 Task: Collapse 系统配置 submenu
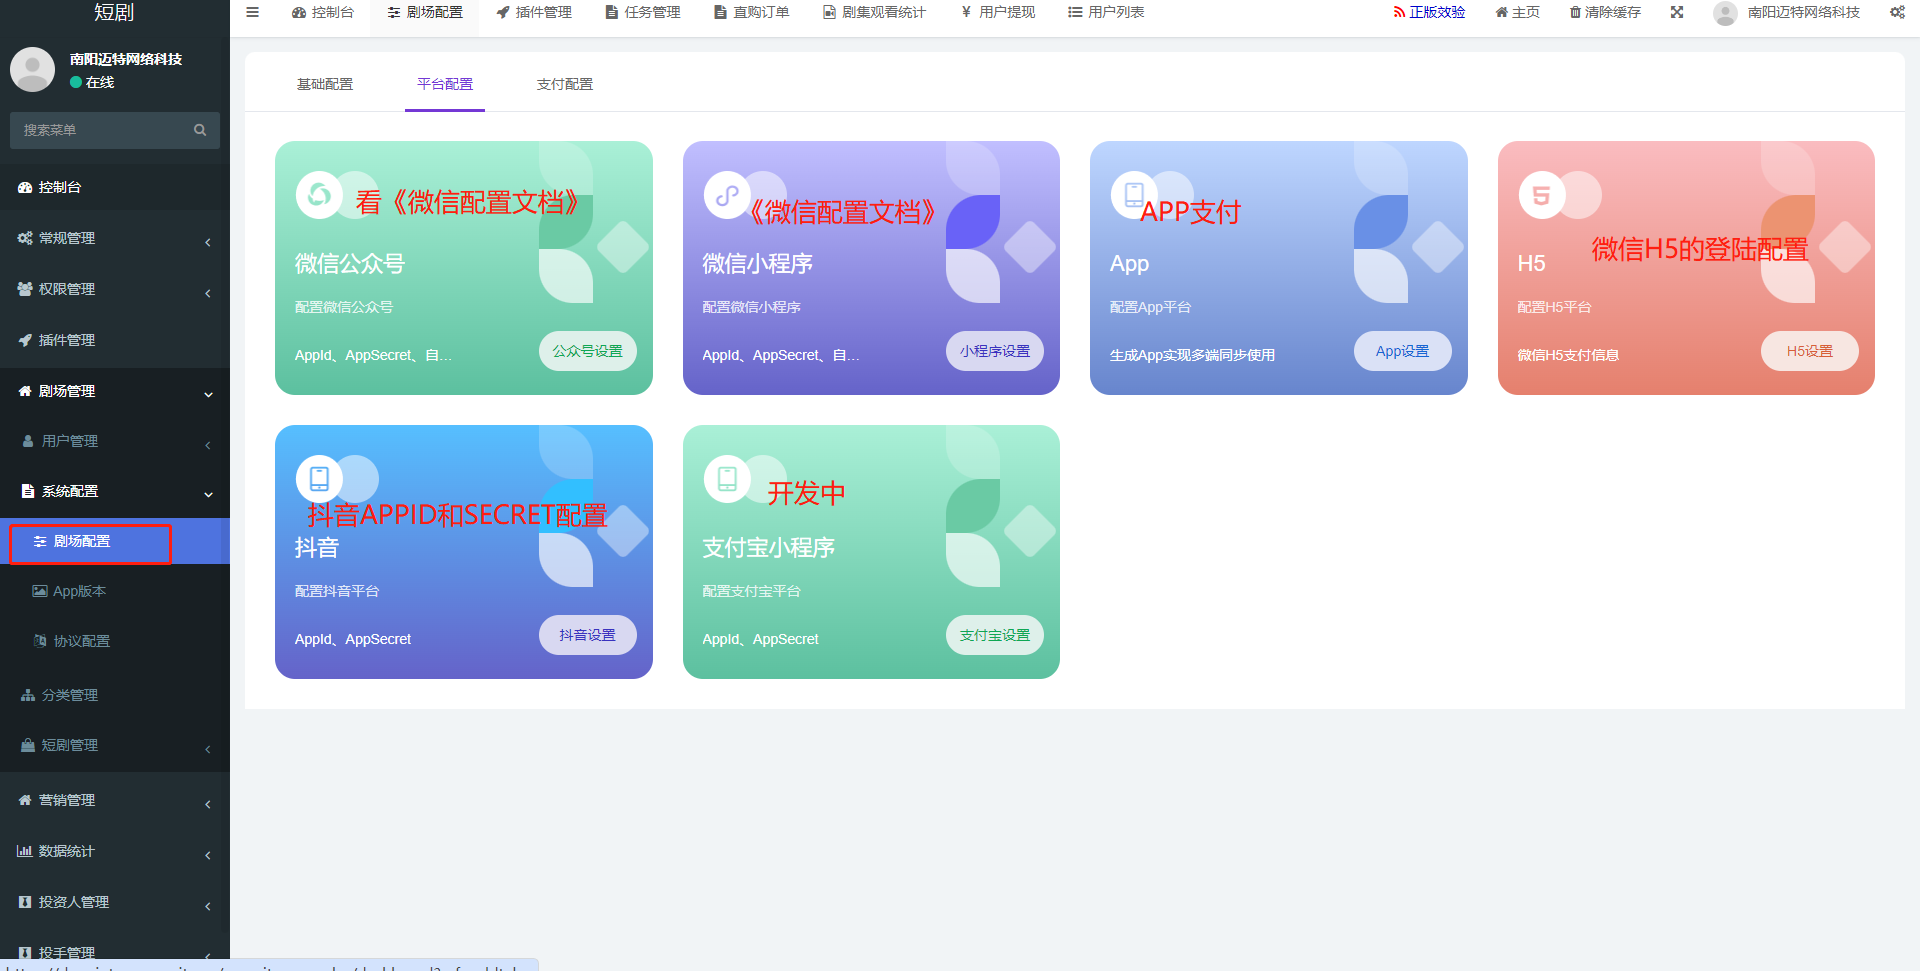click(x=115, y=491)
